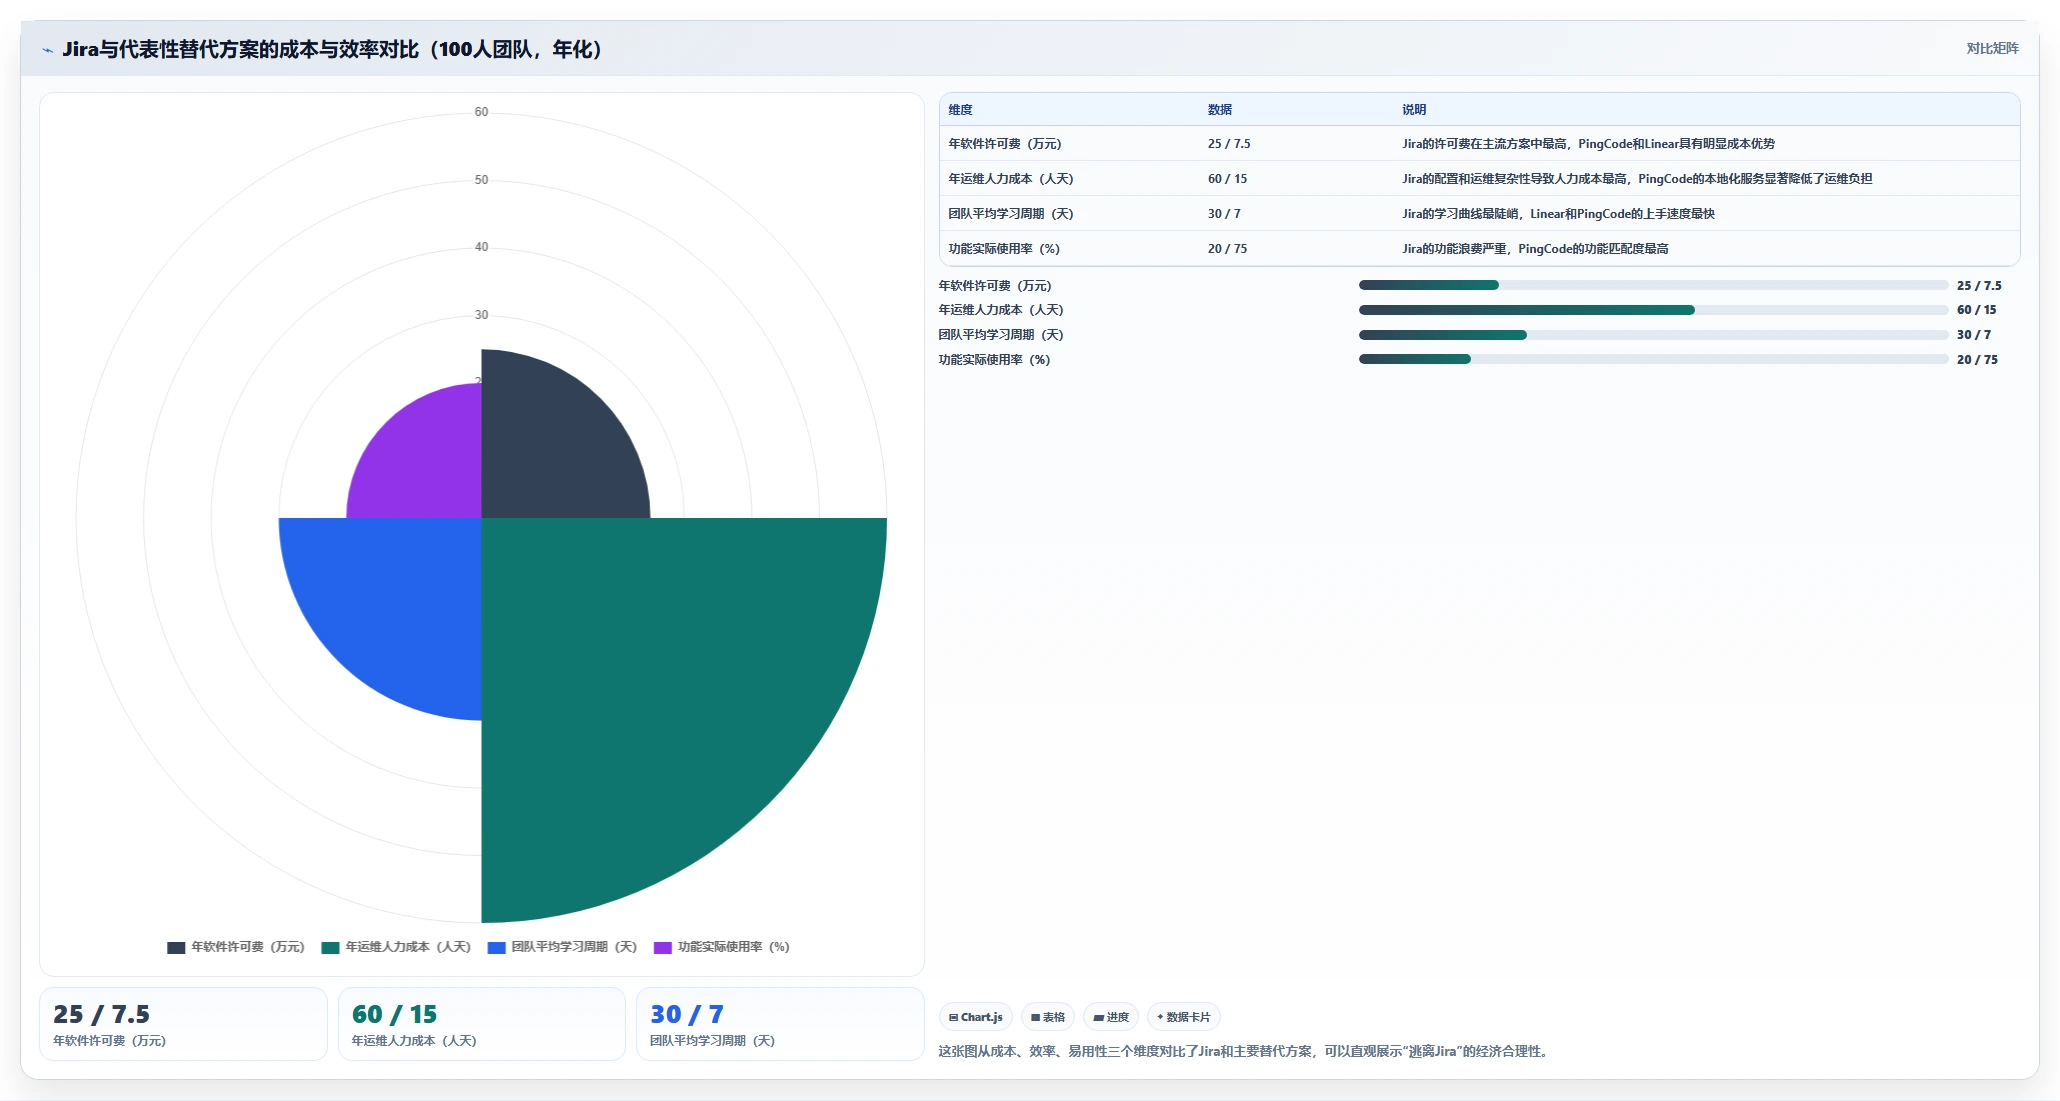This screenshot has height=1101, width=2060.
Task: Click the description starting Jira的许可费在主流方案中最高
Action: click(1589, 144)
